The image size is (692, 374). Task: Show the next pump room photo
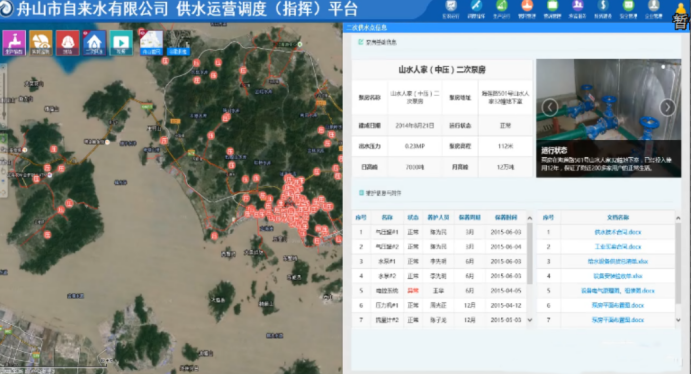[667, 107]
